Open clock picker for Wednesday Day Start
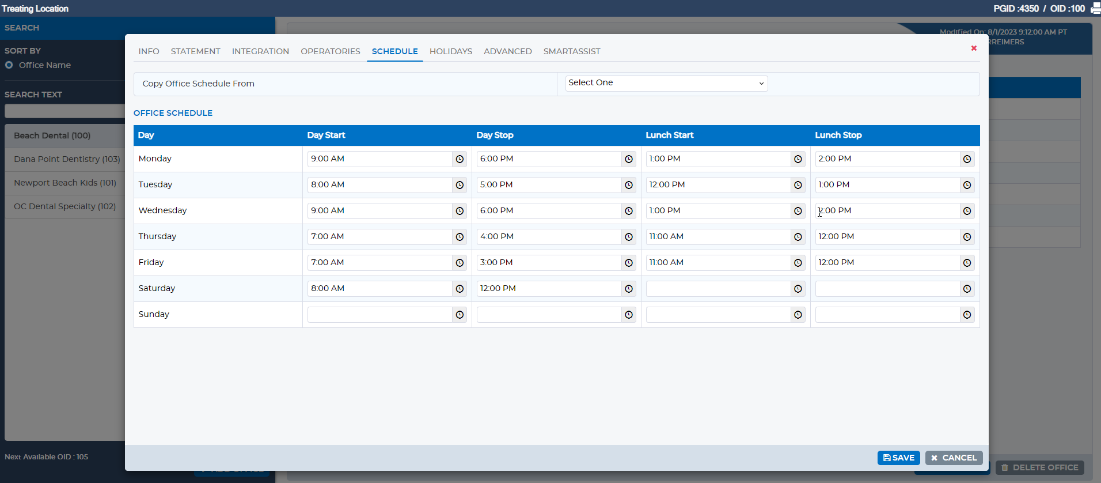 (x=460, y=211)
